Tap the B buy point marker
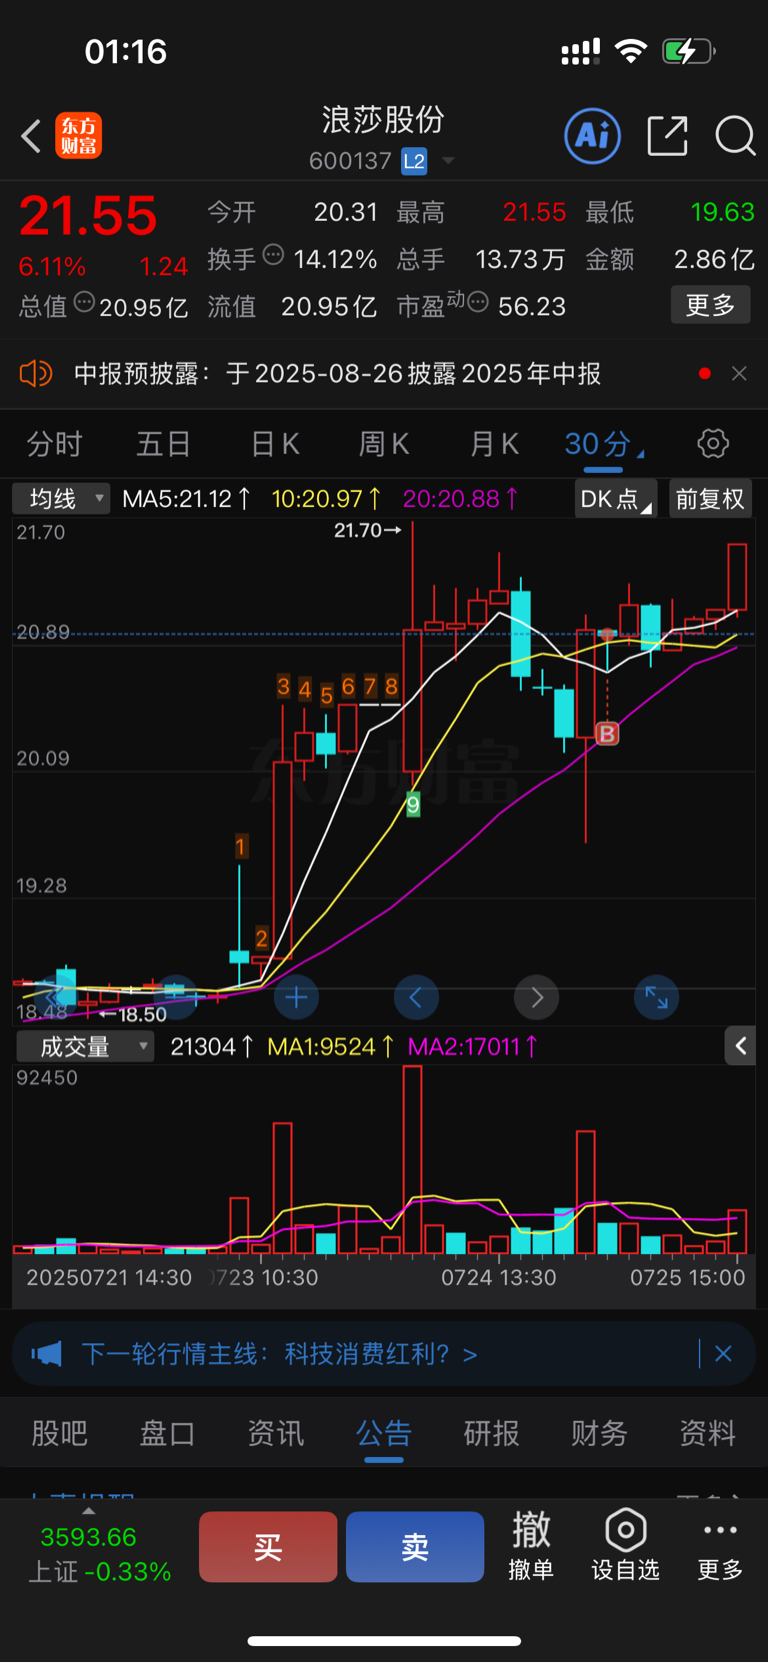The height and width of the screenshot is (1663, 768). coord(607,734)
